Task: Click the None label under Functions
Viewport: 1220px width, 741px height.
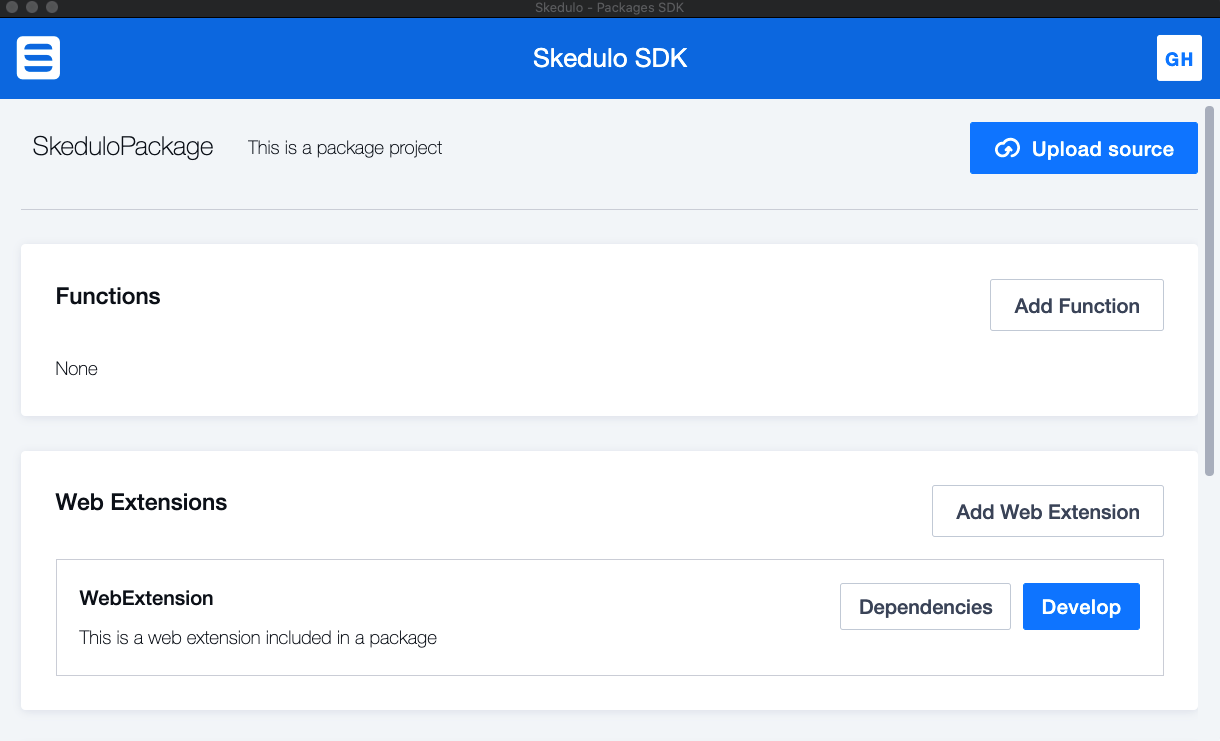Action: click(76, 368)
